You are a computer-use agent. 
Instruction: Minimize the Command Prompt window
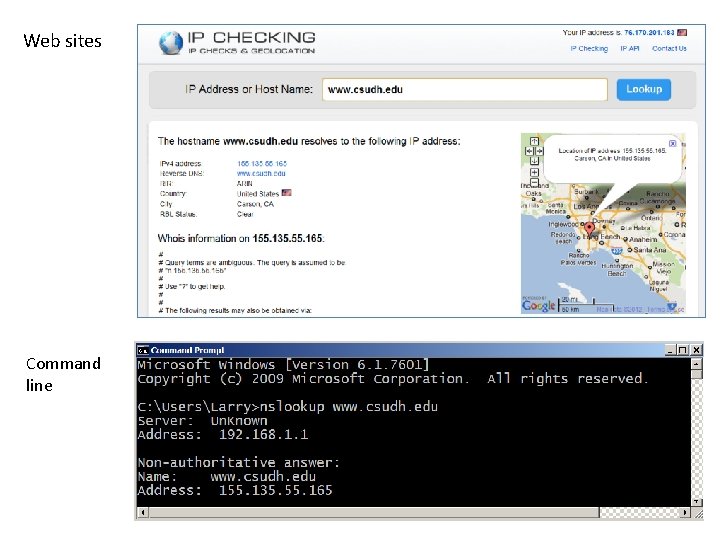[670, 350]
